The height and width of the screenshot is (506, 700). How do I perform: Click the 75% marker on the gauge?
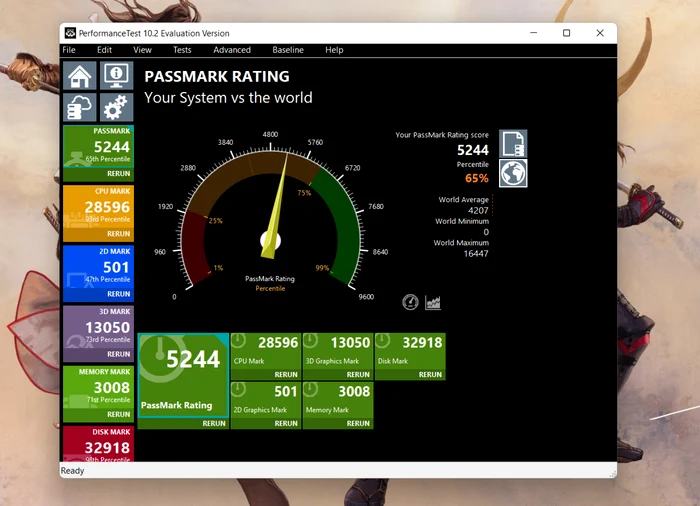304,193
